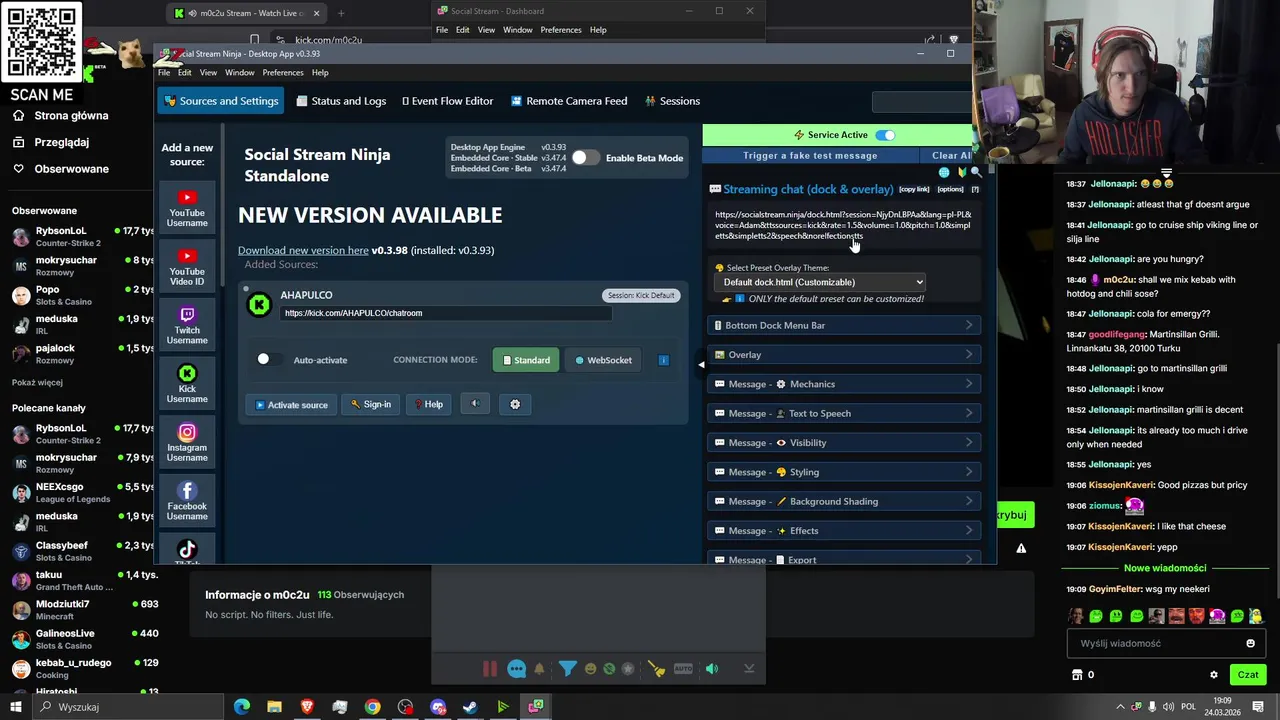1280x720 pixels.
Task: Add a YouTube Username source
Action: pyautogui.click(x=187, y=208)
